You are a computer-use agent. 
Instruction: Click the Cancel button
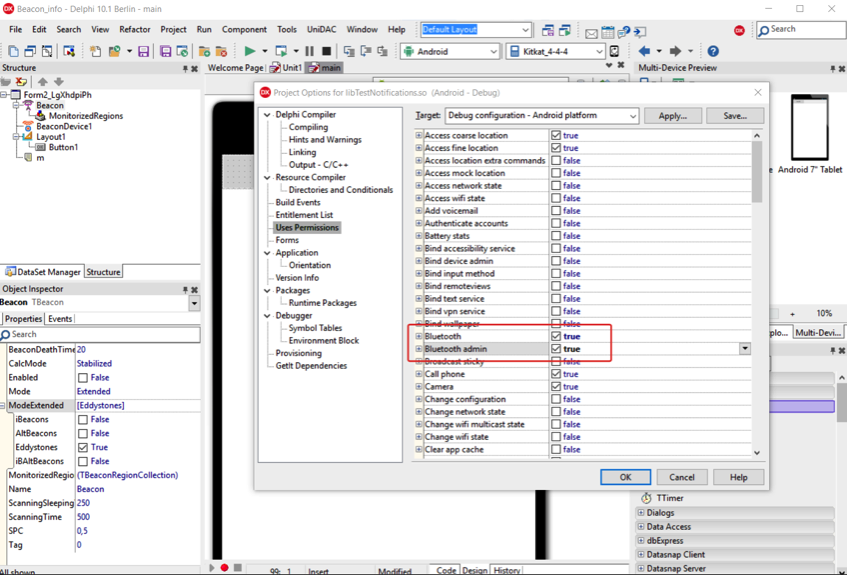click(681, 477)
